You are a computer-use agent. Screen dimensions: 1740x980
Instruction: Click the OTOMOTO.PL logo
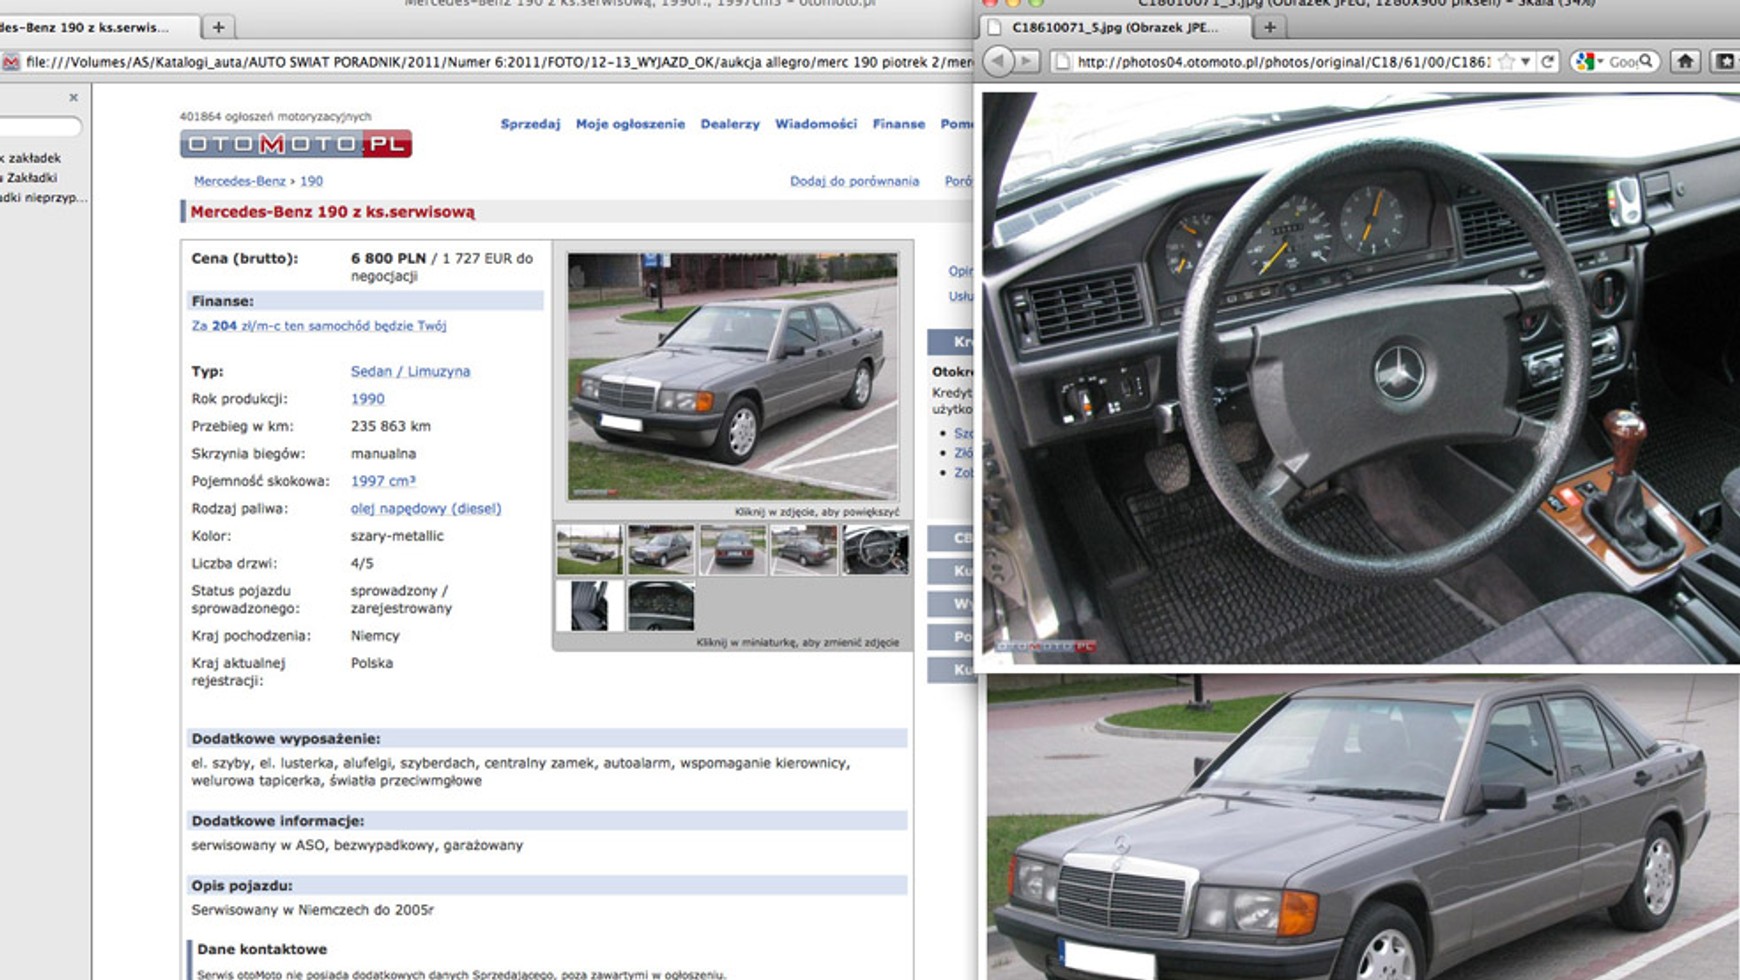[x=296, y=144]
